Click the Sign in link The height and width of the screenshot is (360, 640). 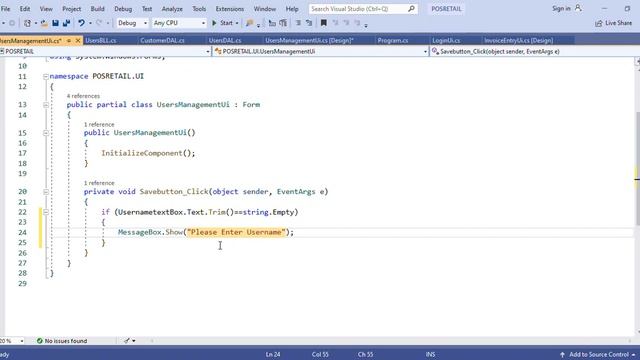pos(561,8)
